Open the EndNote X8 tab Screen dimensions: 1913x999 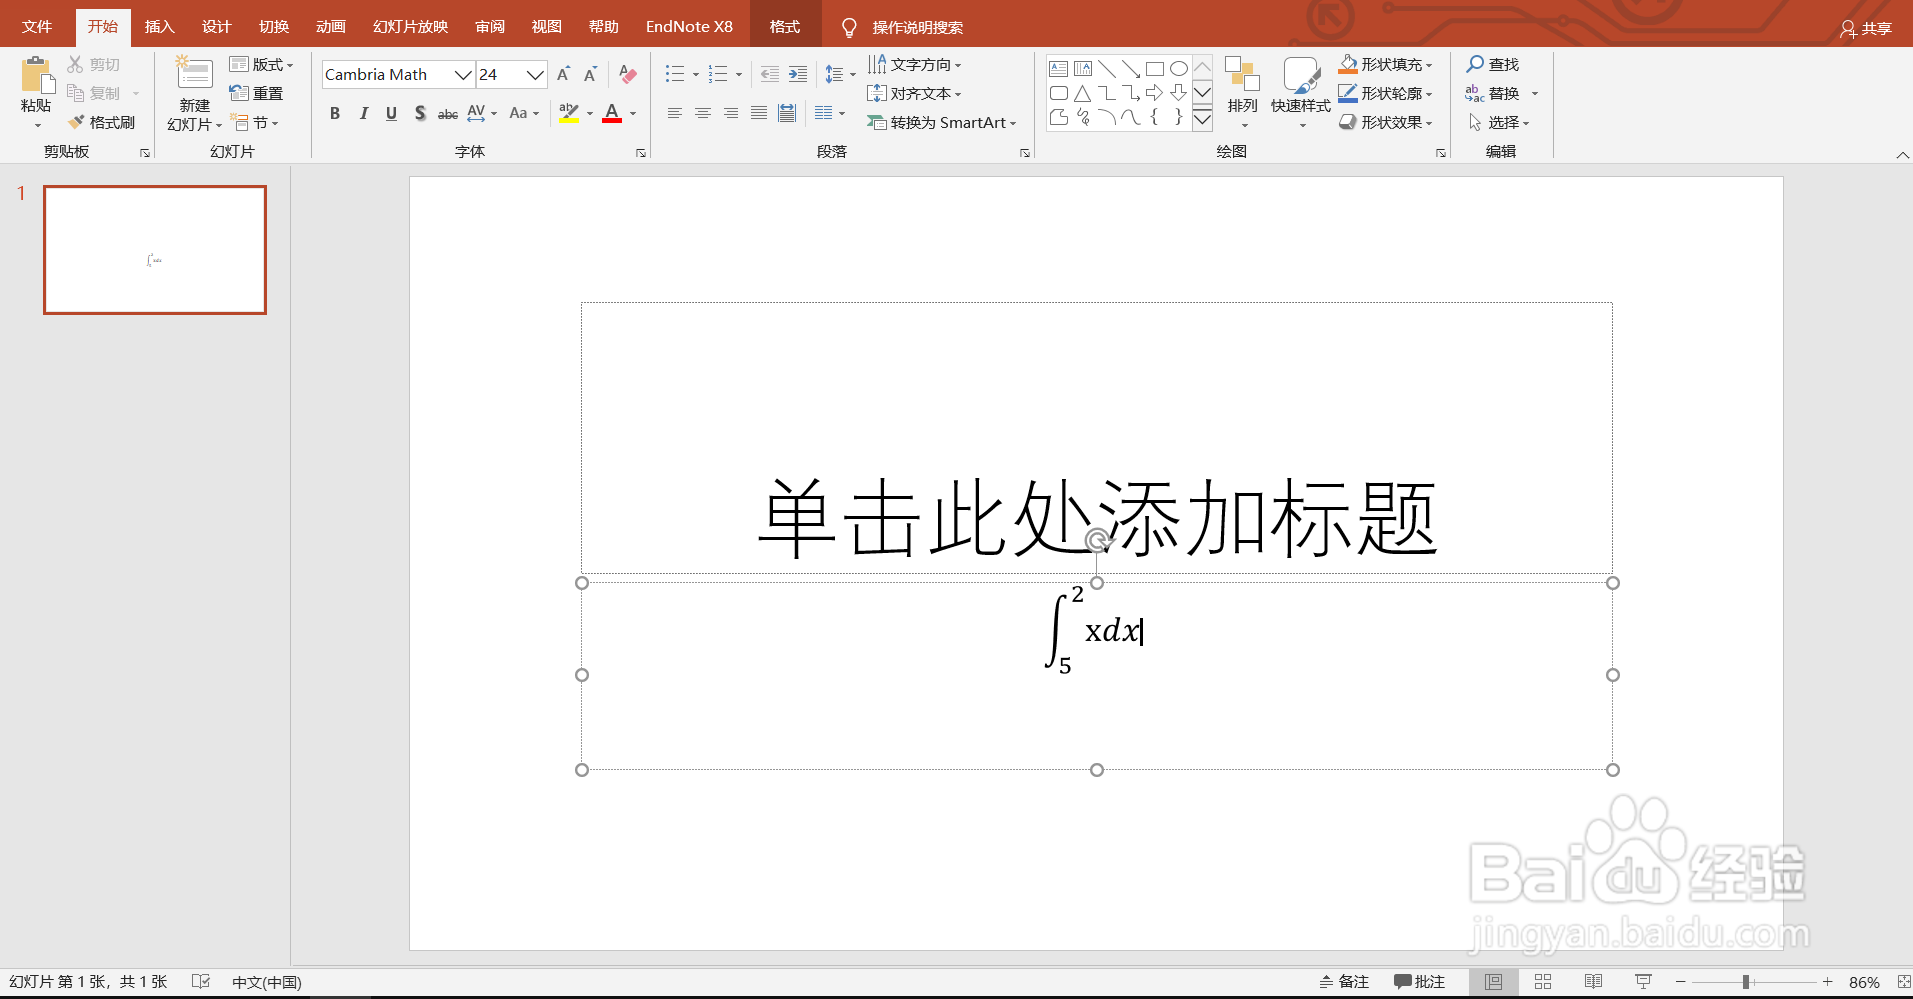click(689, 27)
